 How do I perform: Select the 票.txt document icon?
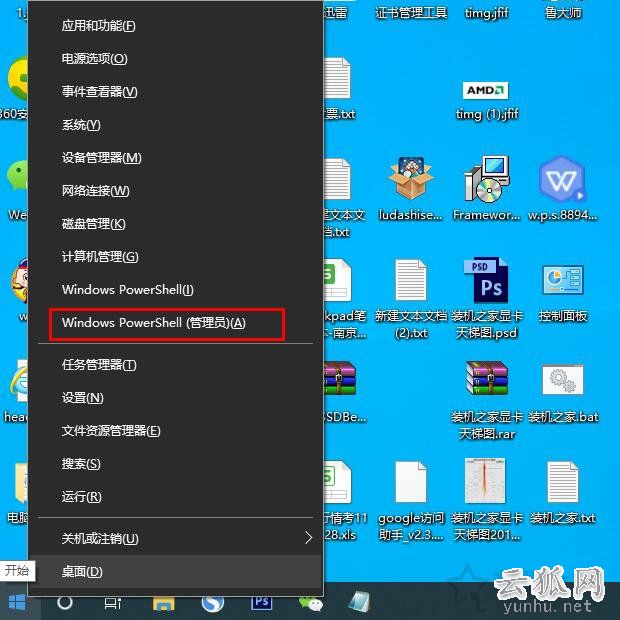[x=337, y=78]
